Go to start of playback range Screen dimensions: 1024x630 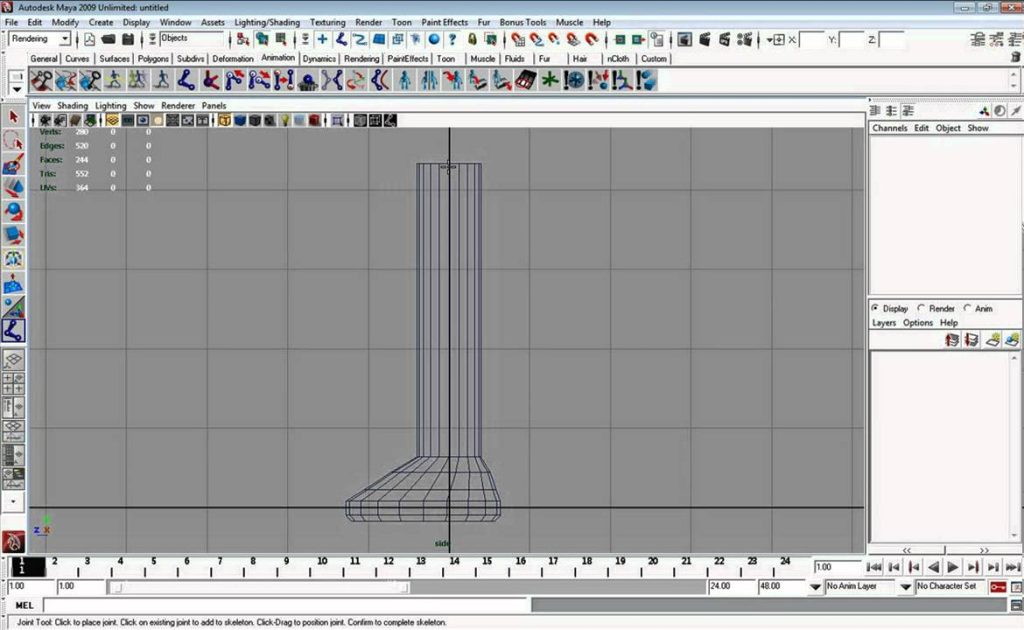tap(874, 567)
